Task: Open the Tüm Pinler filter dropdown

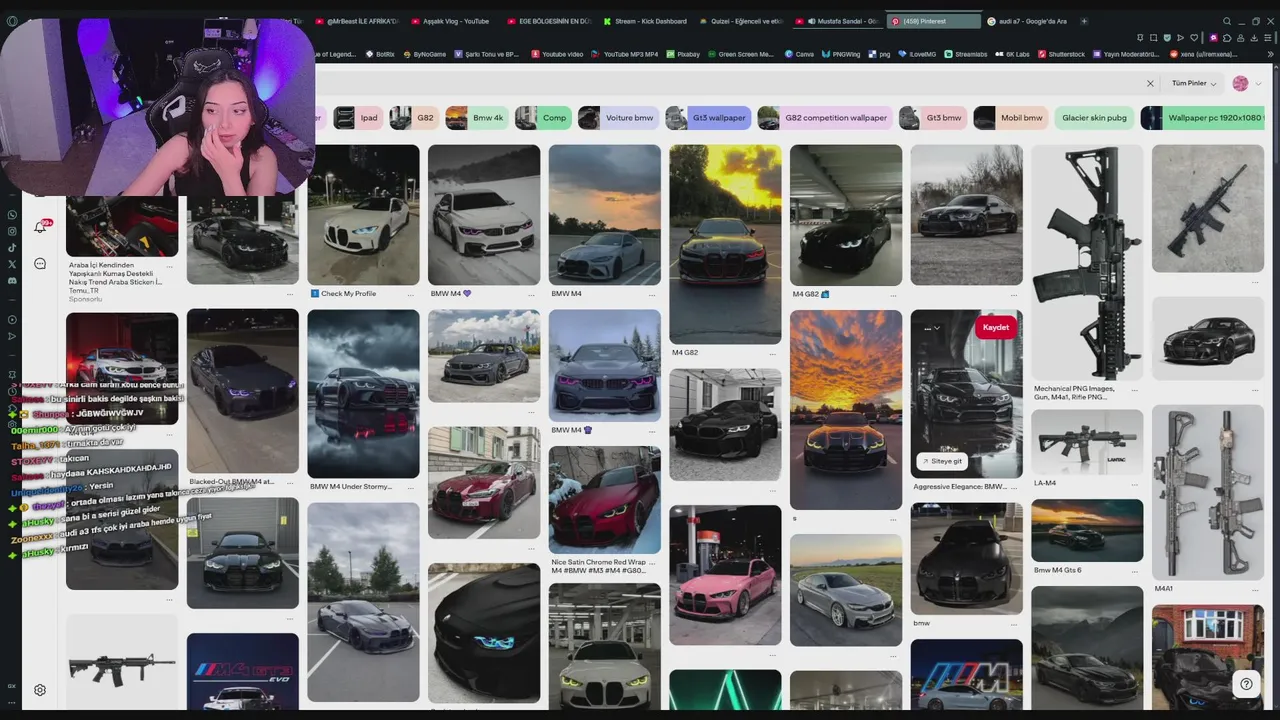Action: tap(1194, 84)
